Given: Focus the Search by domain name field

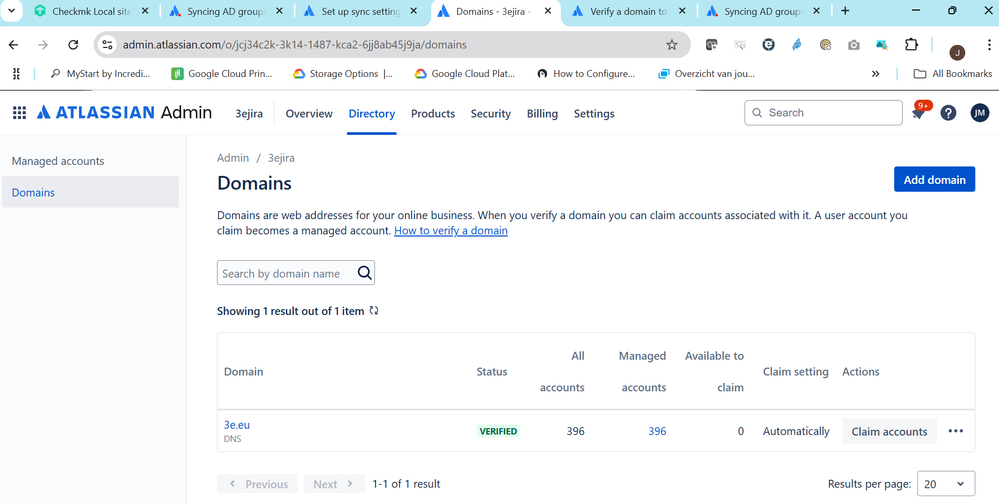Looking at the screenshot, I should tap(296, 273).
